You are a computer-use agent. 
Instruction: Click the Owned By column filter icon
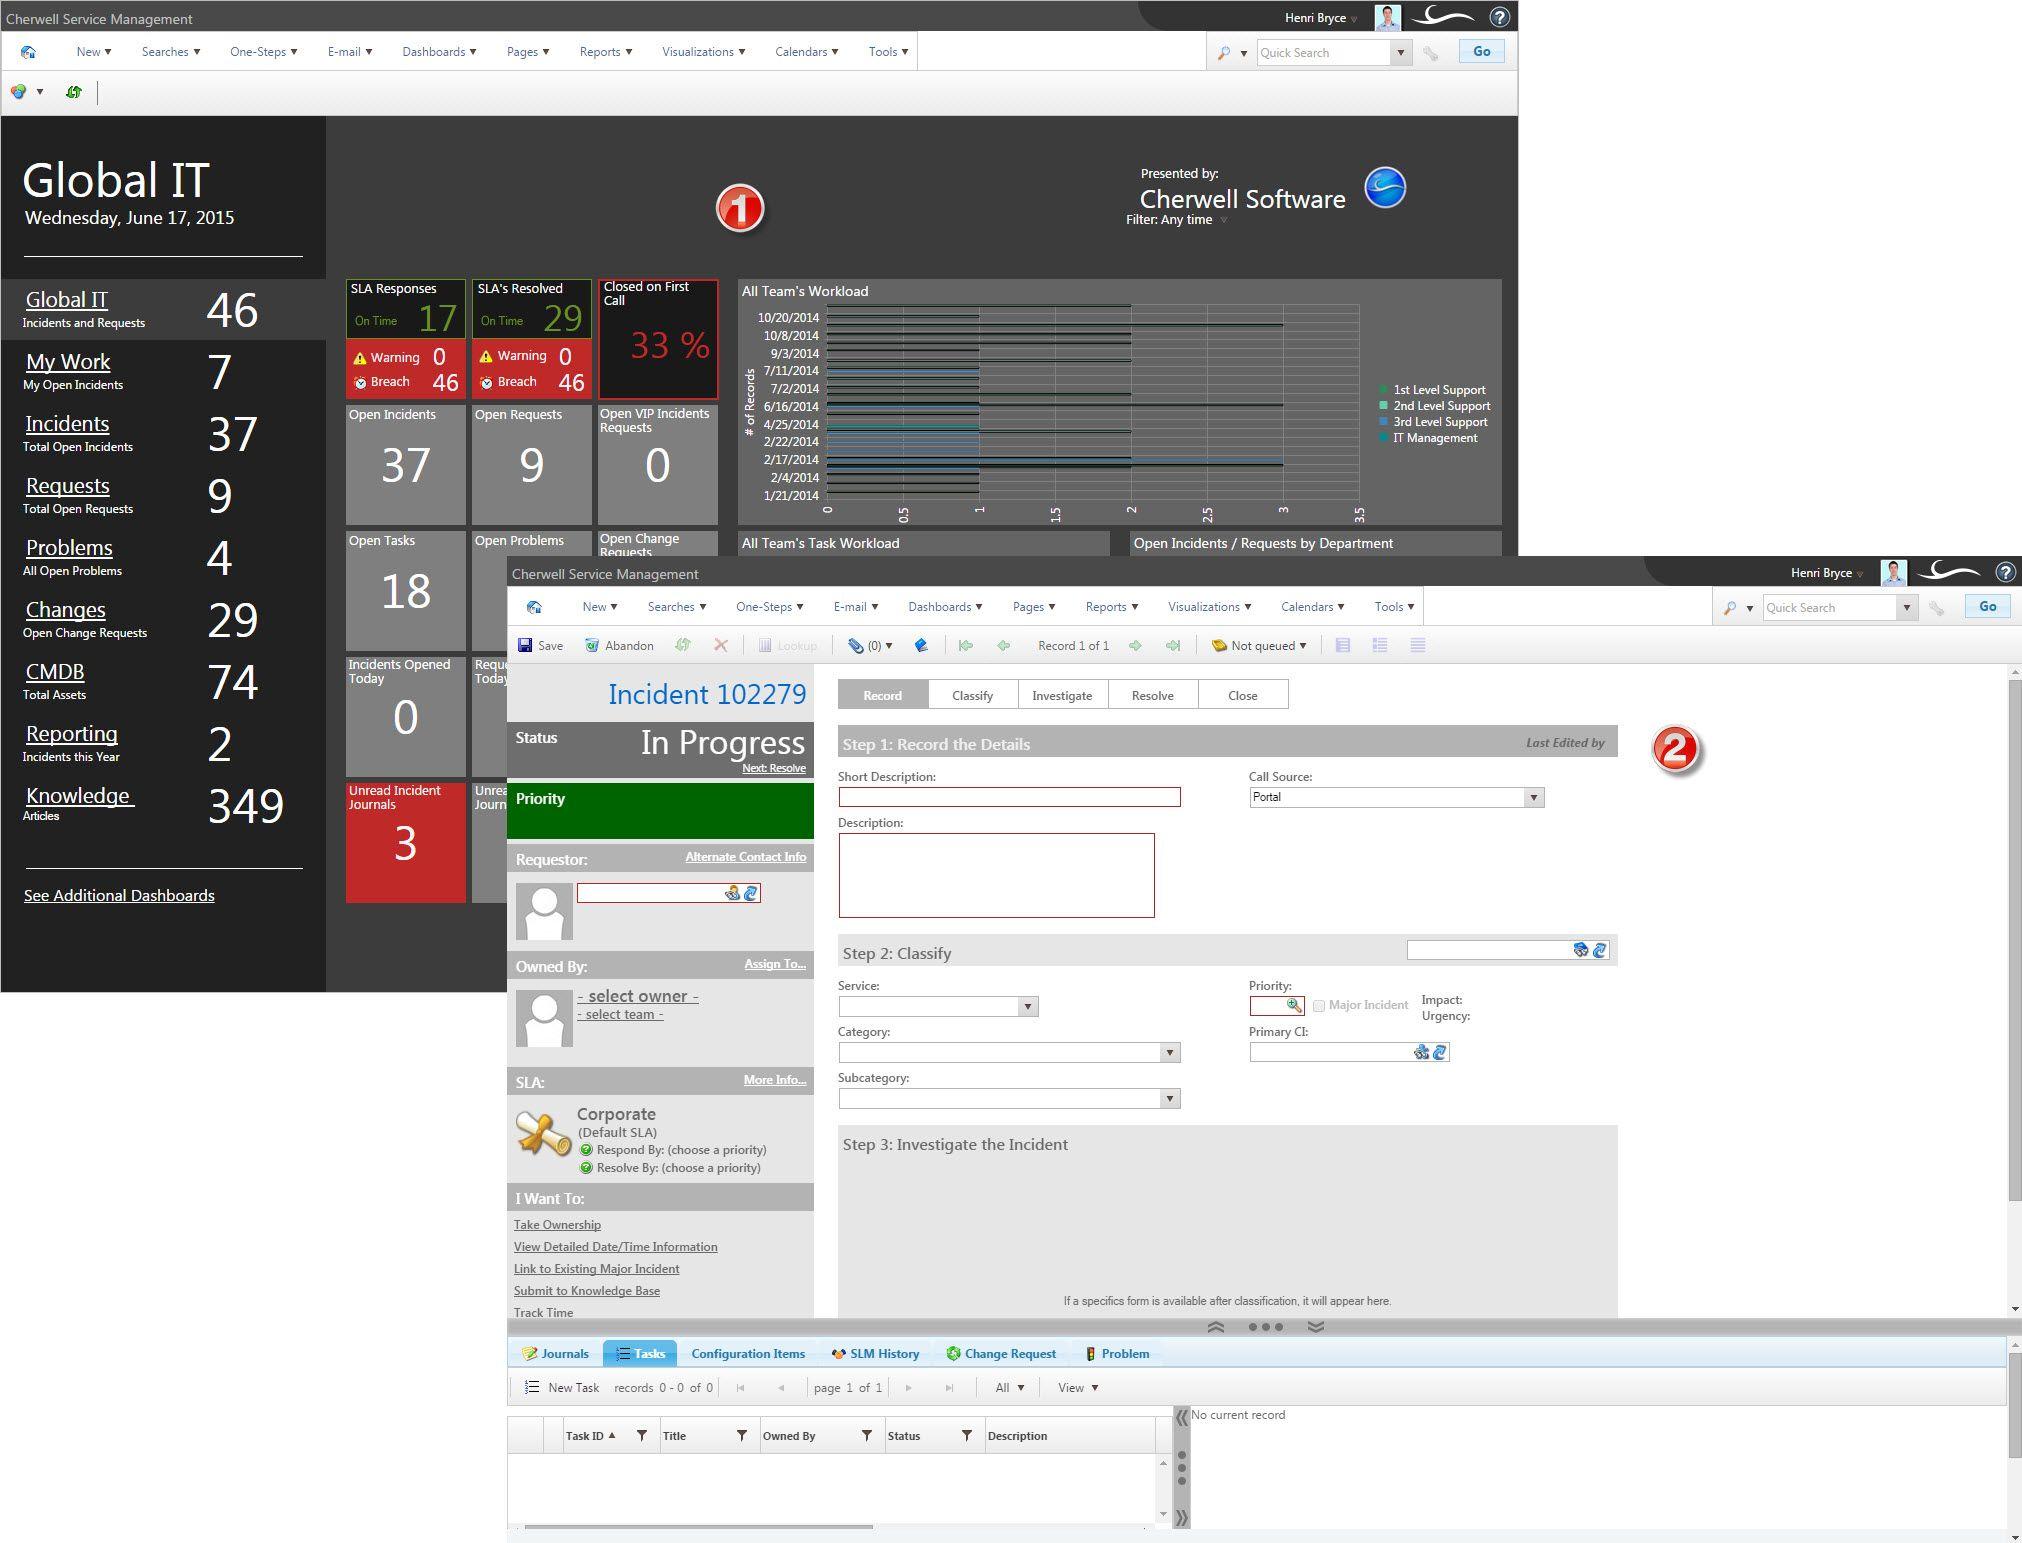coord(867,1436)
